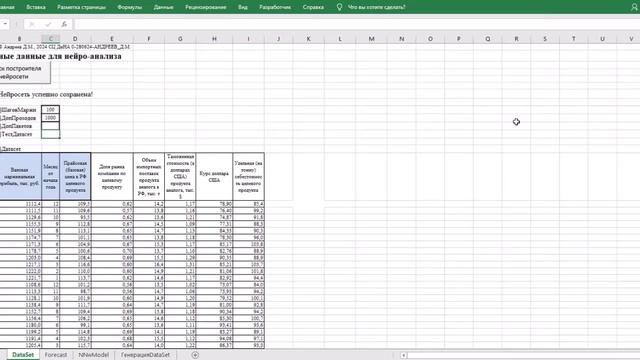This screenshot has height=360, width=640.
Task: Click the 'Месяц от начала года' header cell
Action: (51, 176)
